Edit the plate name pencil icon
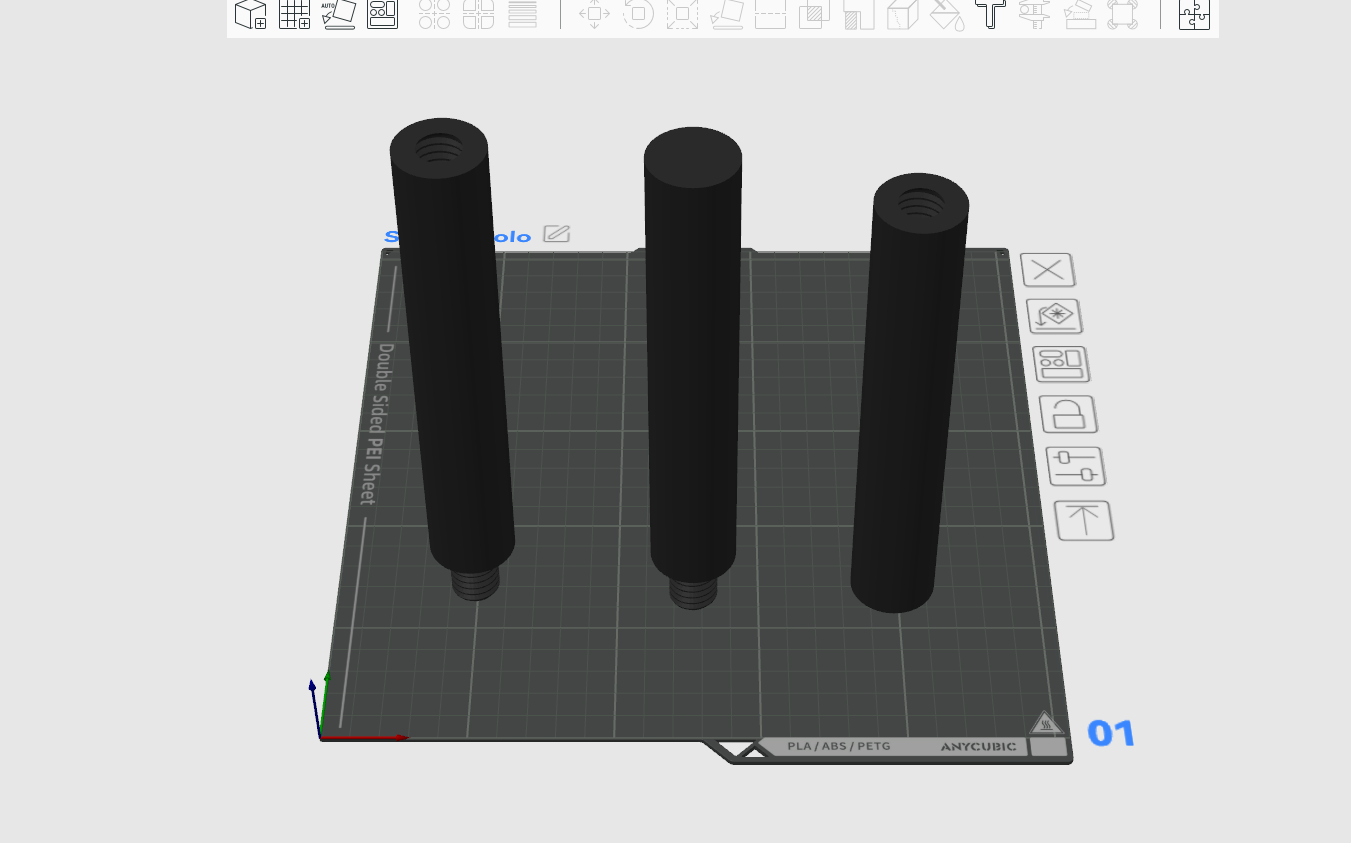Viewport: 1351px width, 843px height. pyautogui.click(x=557, y=234)
